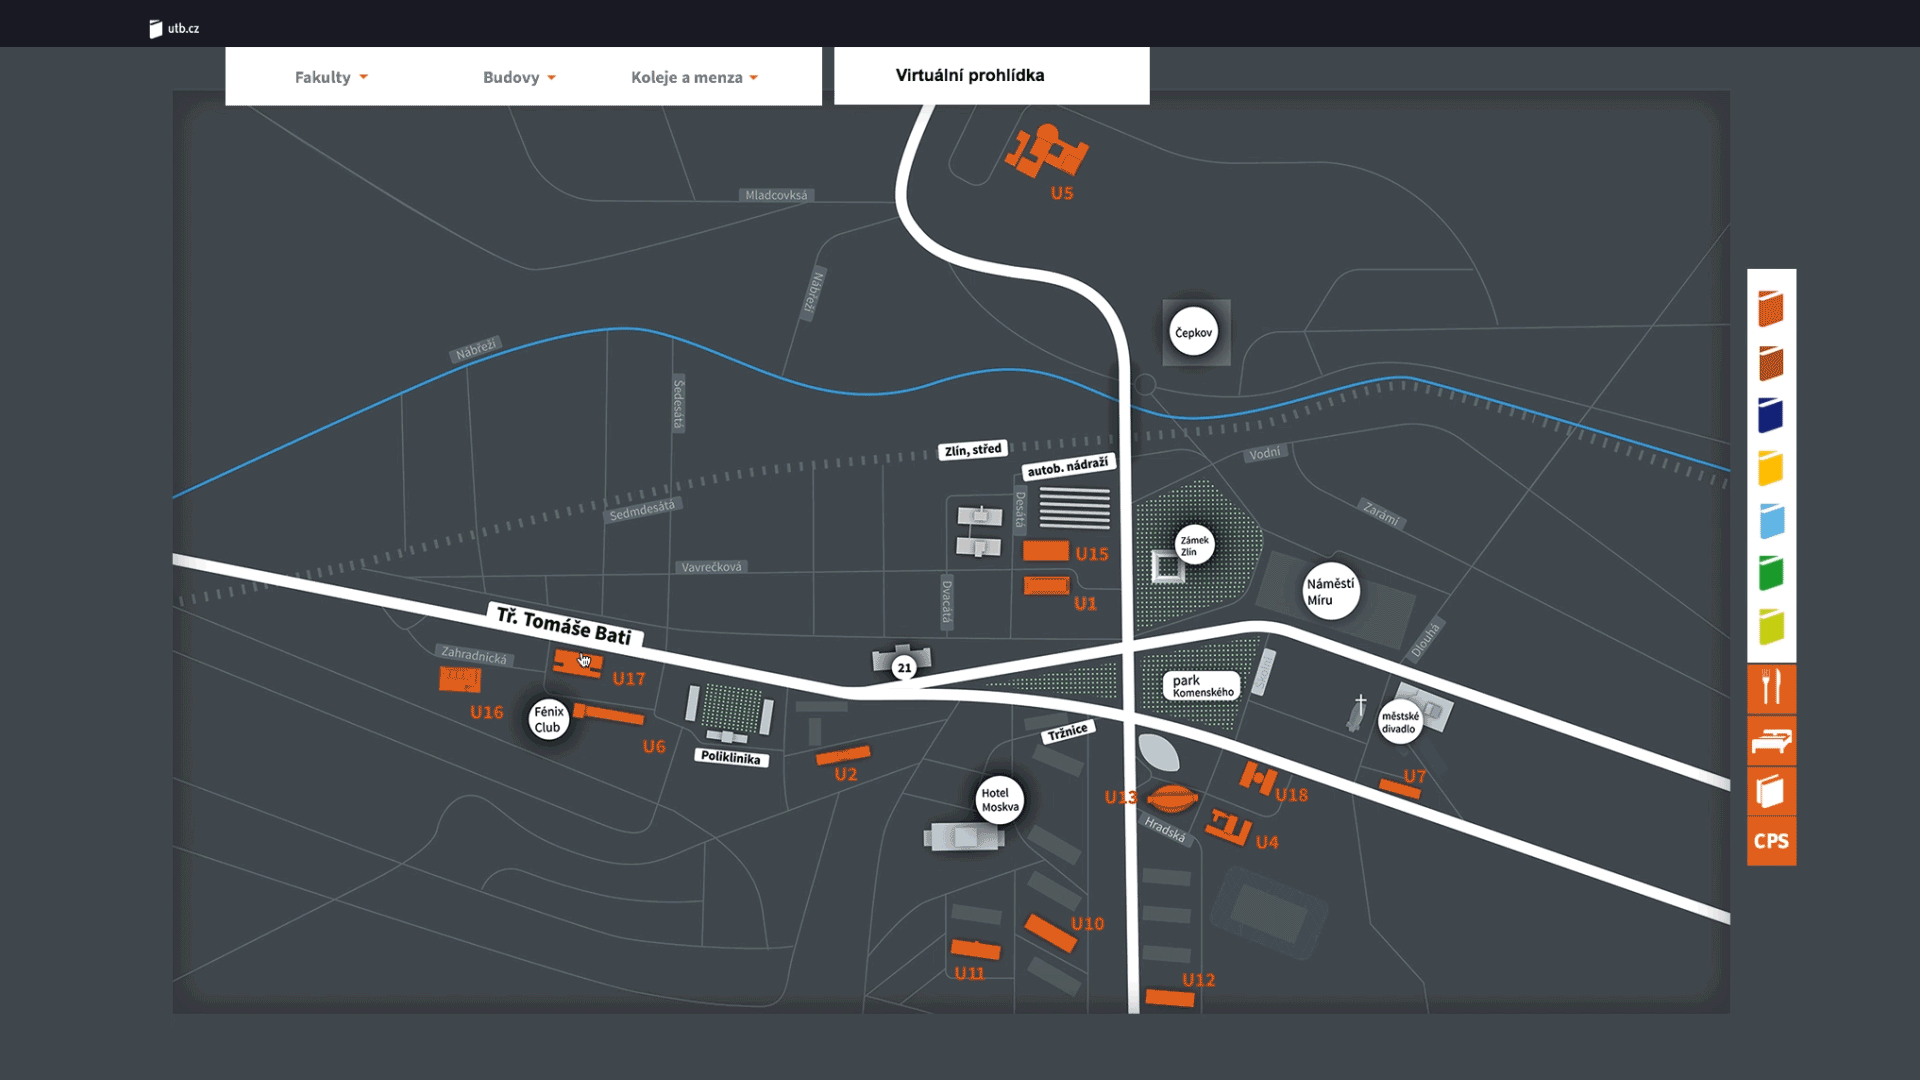
Task: Expand the Fakulty dropdown menu
Action: pyautogui.click(x=331, y=77)
